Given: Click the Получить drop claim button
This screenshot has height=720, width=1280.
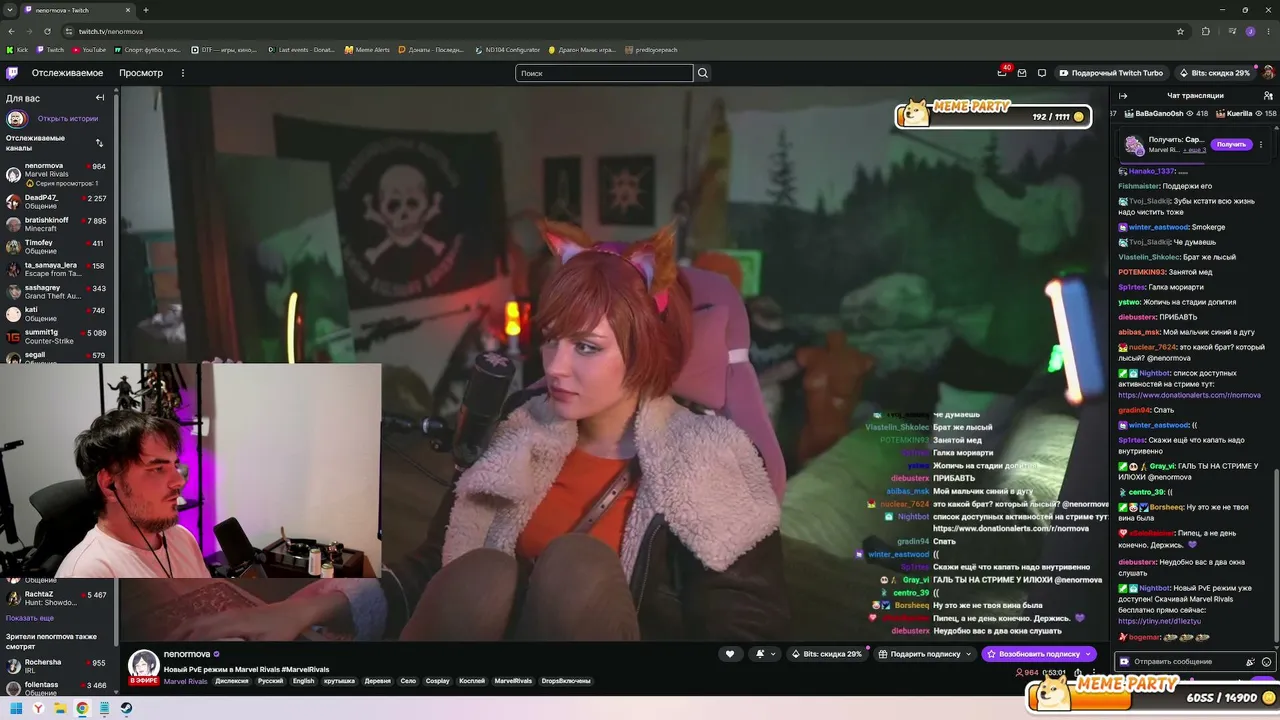Looking at the screenshot, I should pos(1231,144).
